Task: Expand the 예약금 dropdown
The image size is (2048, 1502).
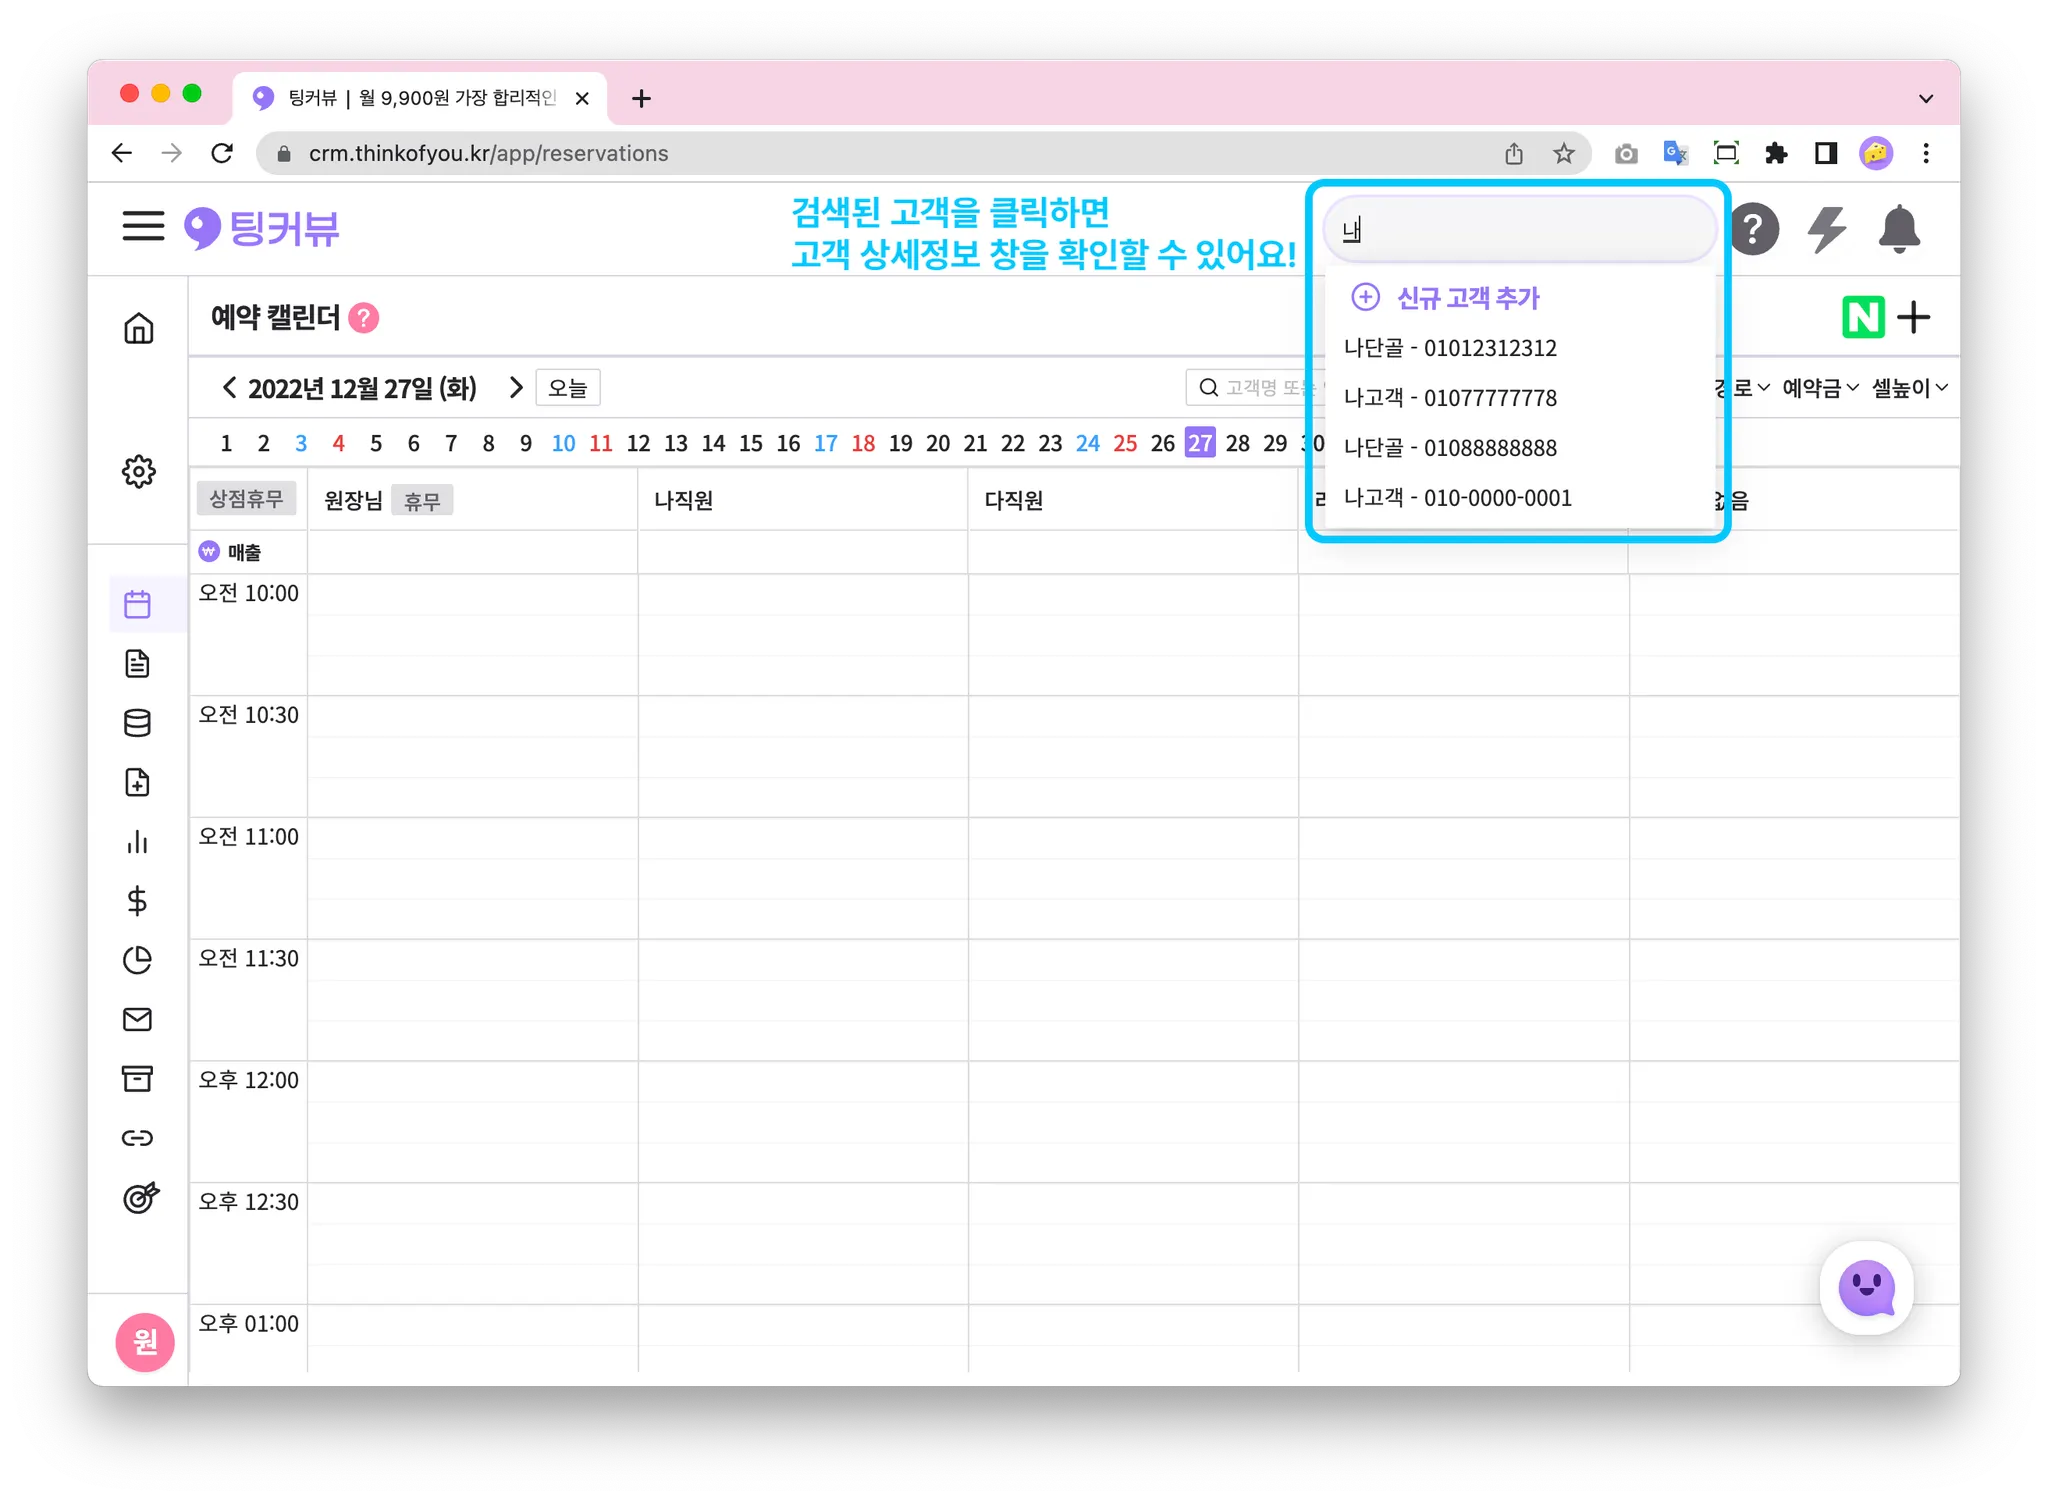Action: click(1820, 388)
